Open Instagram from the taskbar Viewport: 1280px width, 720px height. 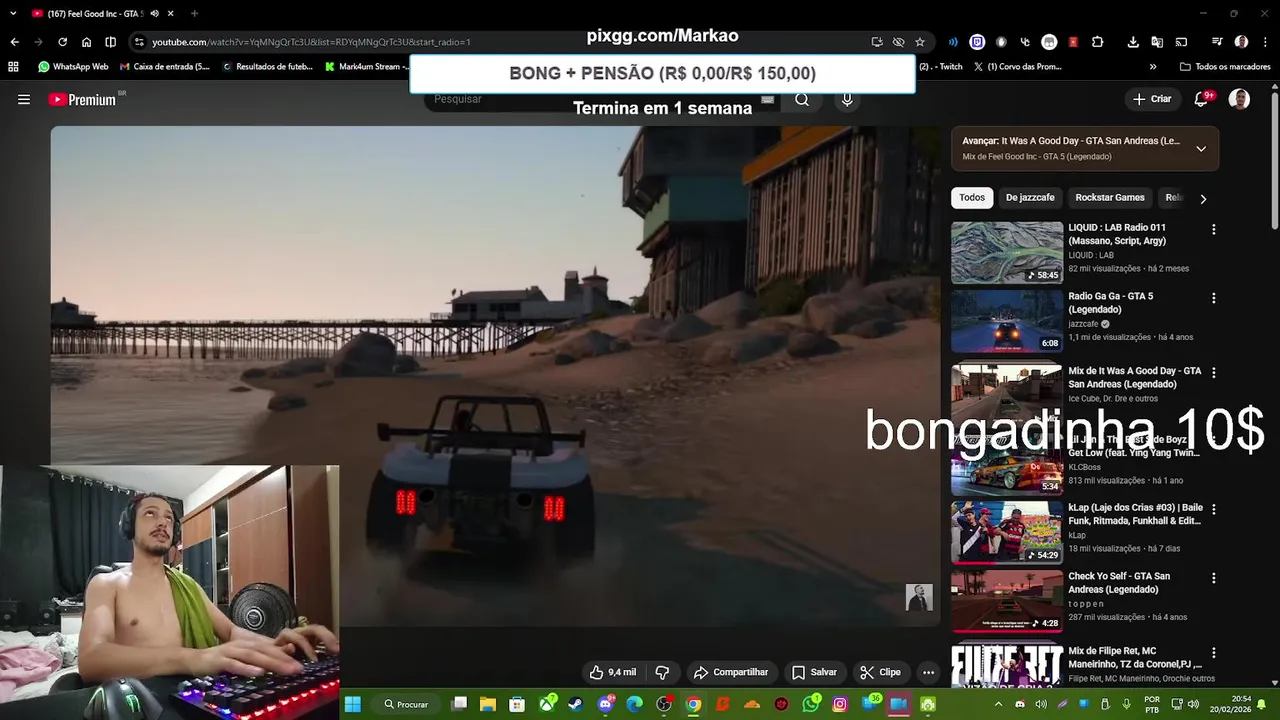coord(840,704)
